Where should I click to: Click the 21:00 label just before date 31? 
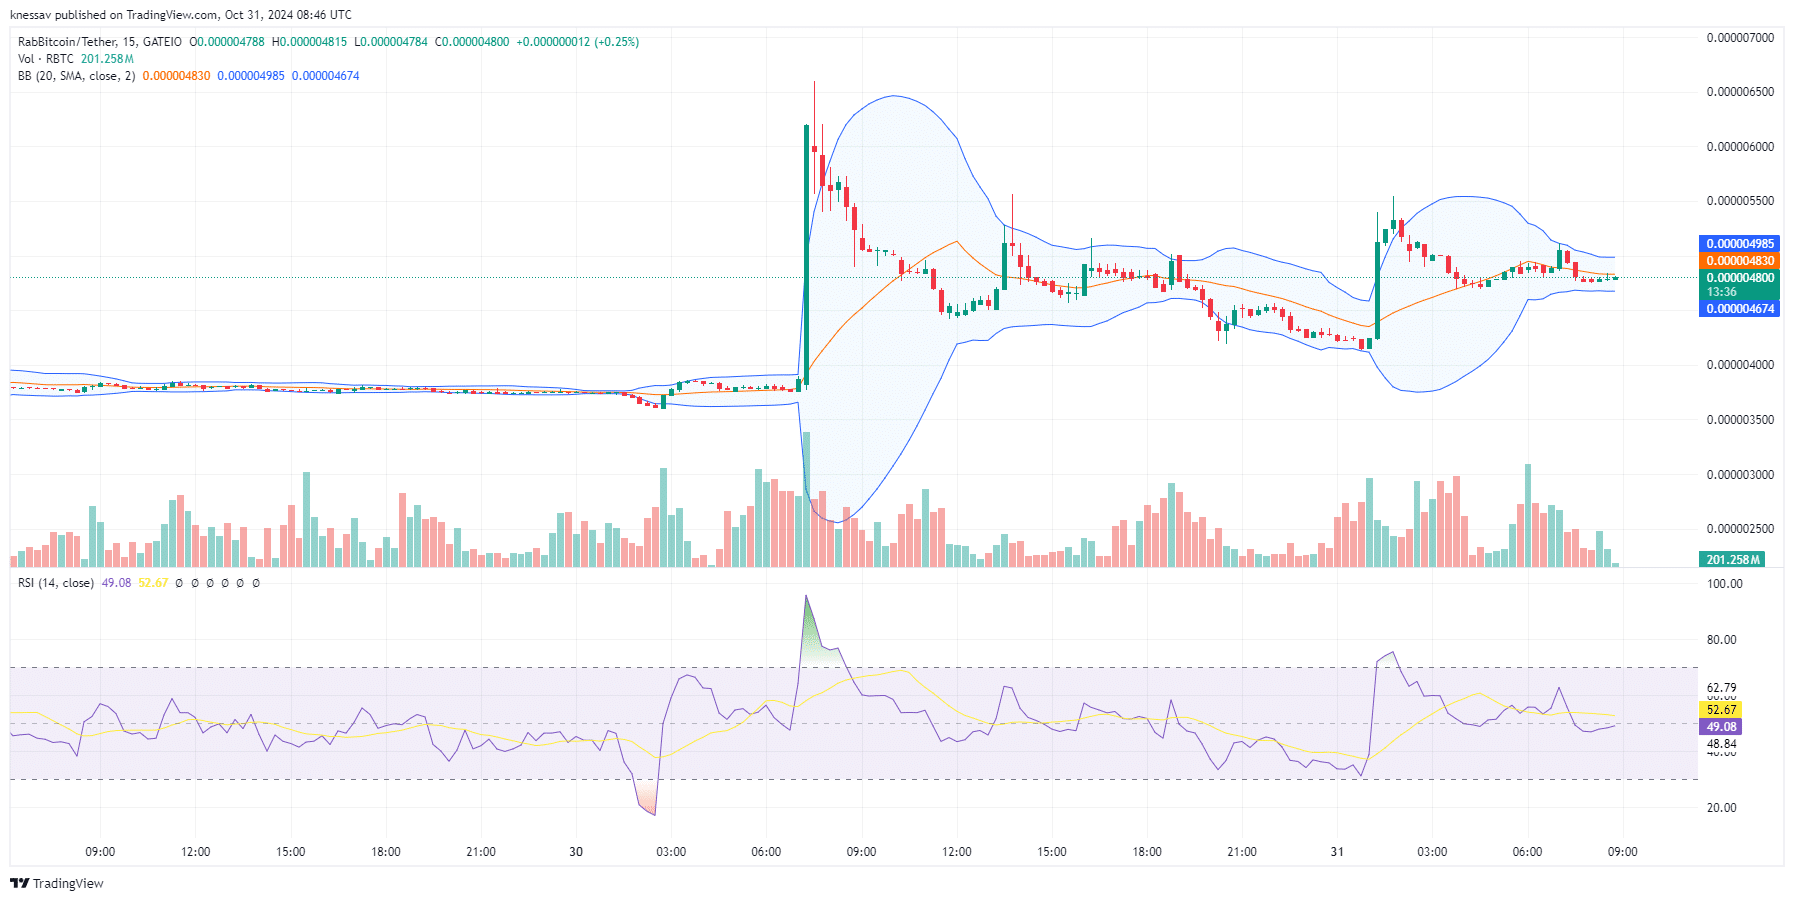(1242, 852)
